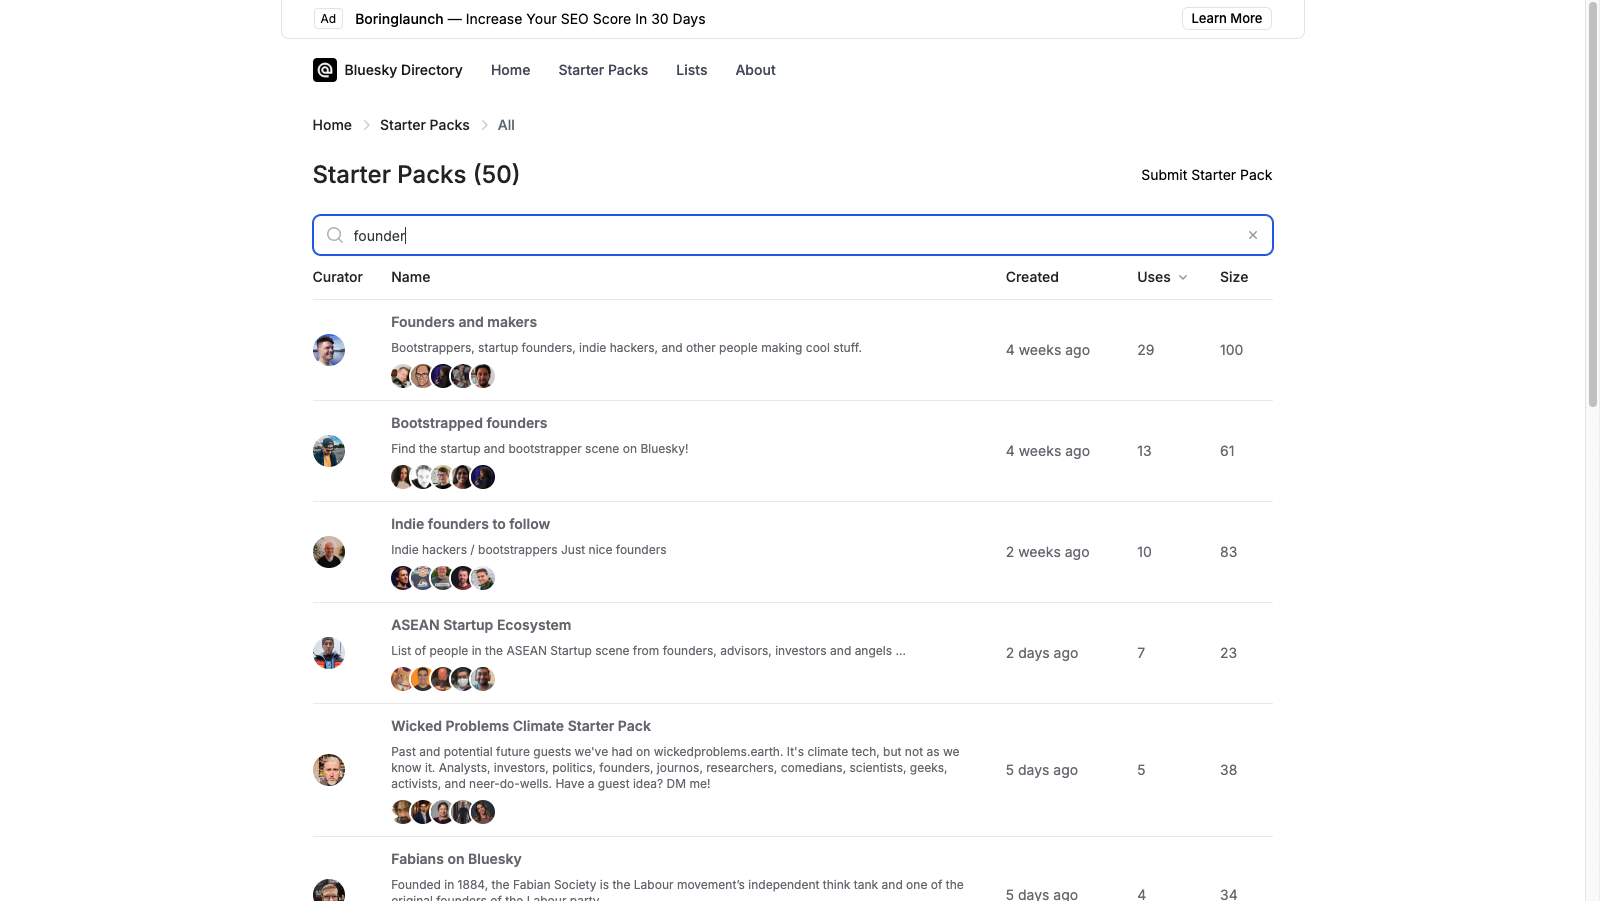Click description 'Indie hackers / bootstrappers Just nice founders'
This screenshot has height=901, width=1600.
528,550
